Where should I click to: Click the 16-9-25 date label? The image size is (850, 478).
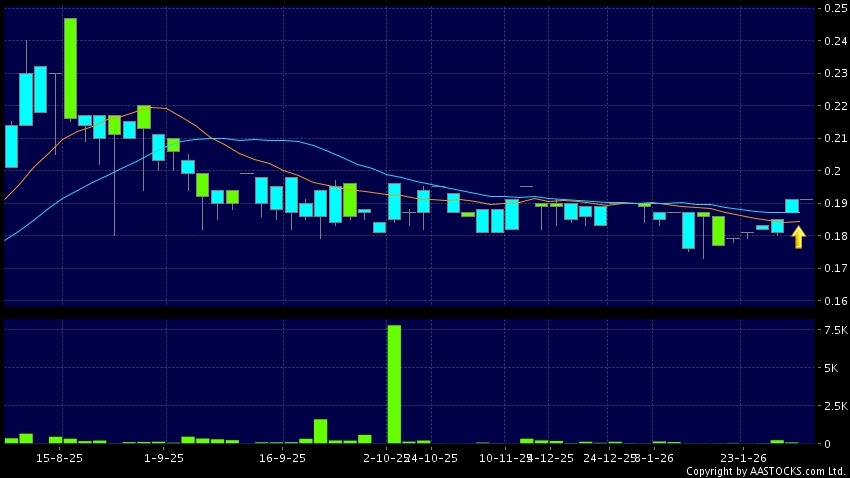(282, 458)
